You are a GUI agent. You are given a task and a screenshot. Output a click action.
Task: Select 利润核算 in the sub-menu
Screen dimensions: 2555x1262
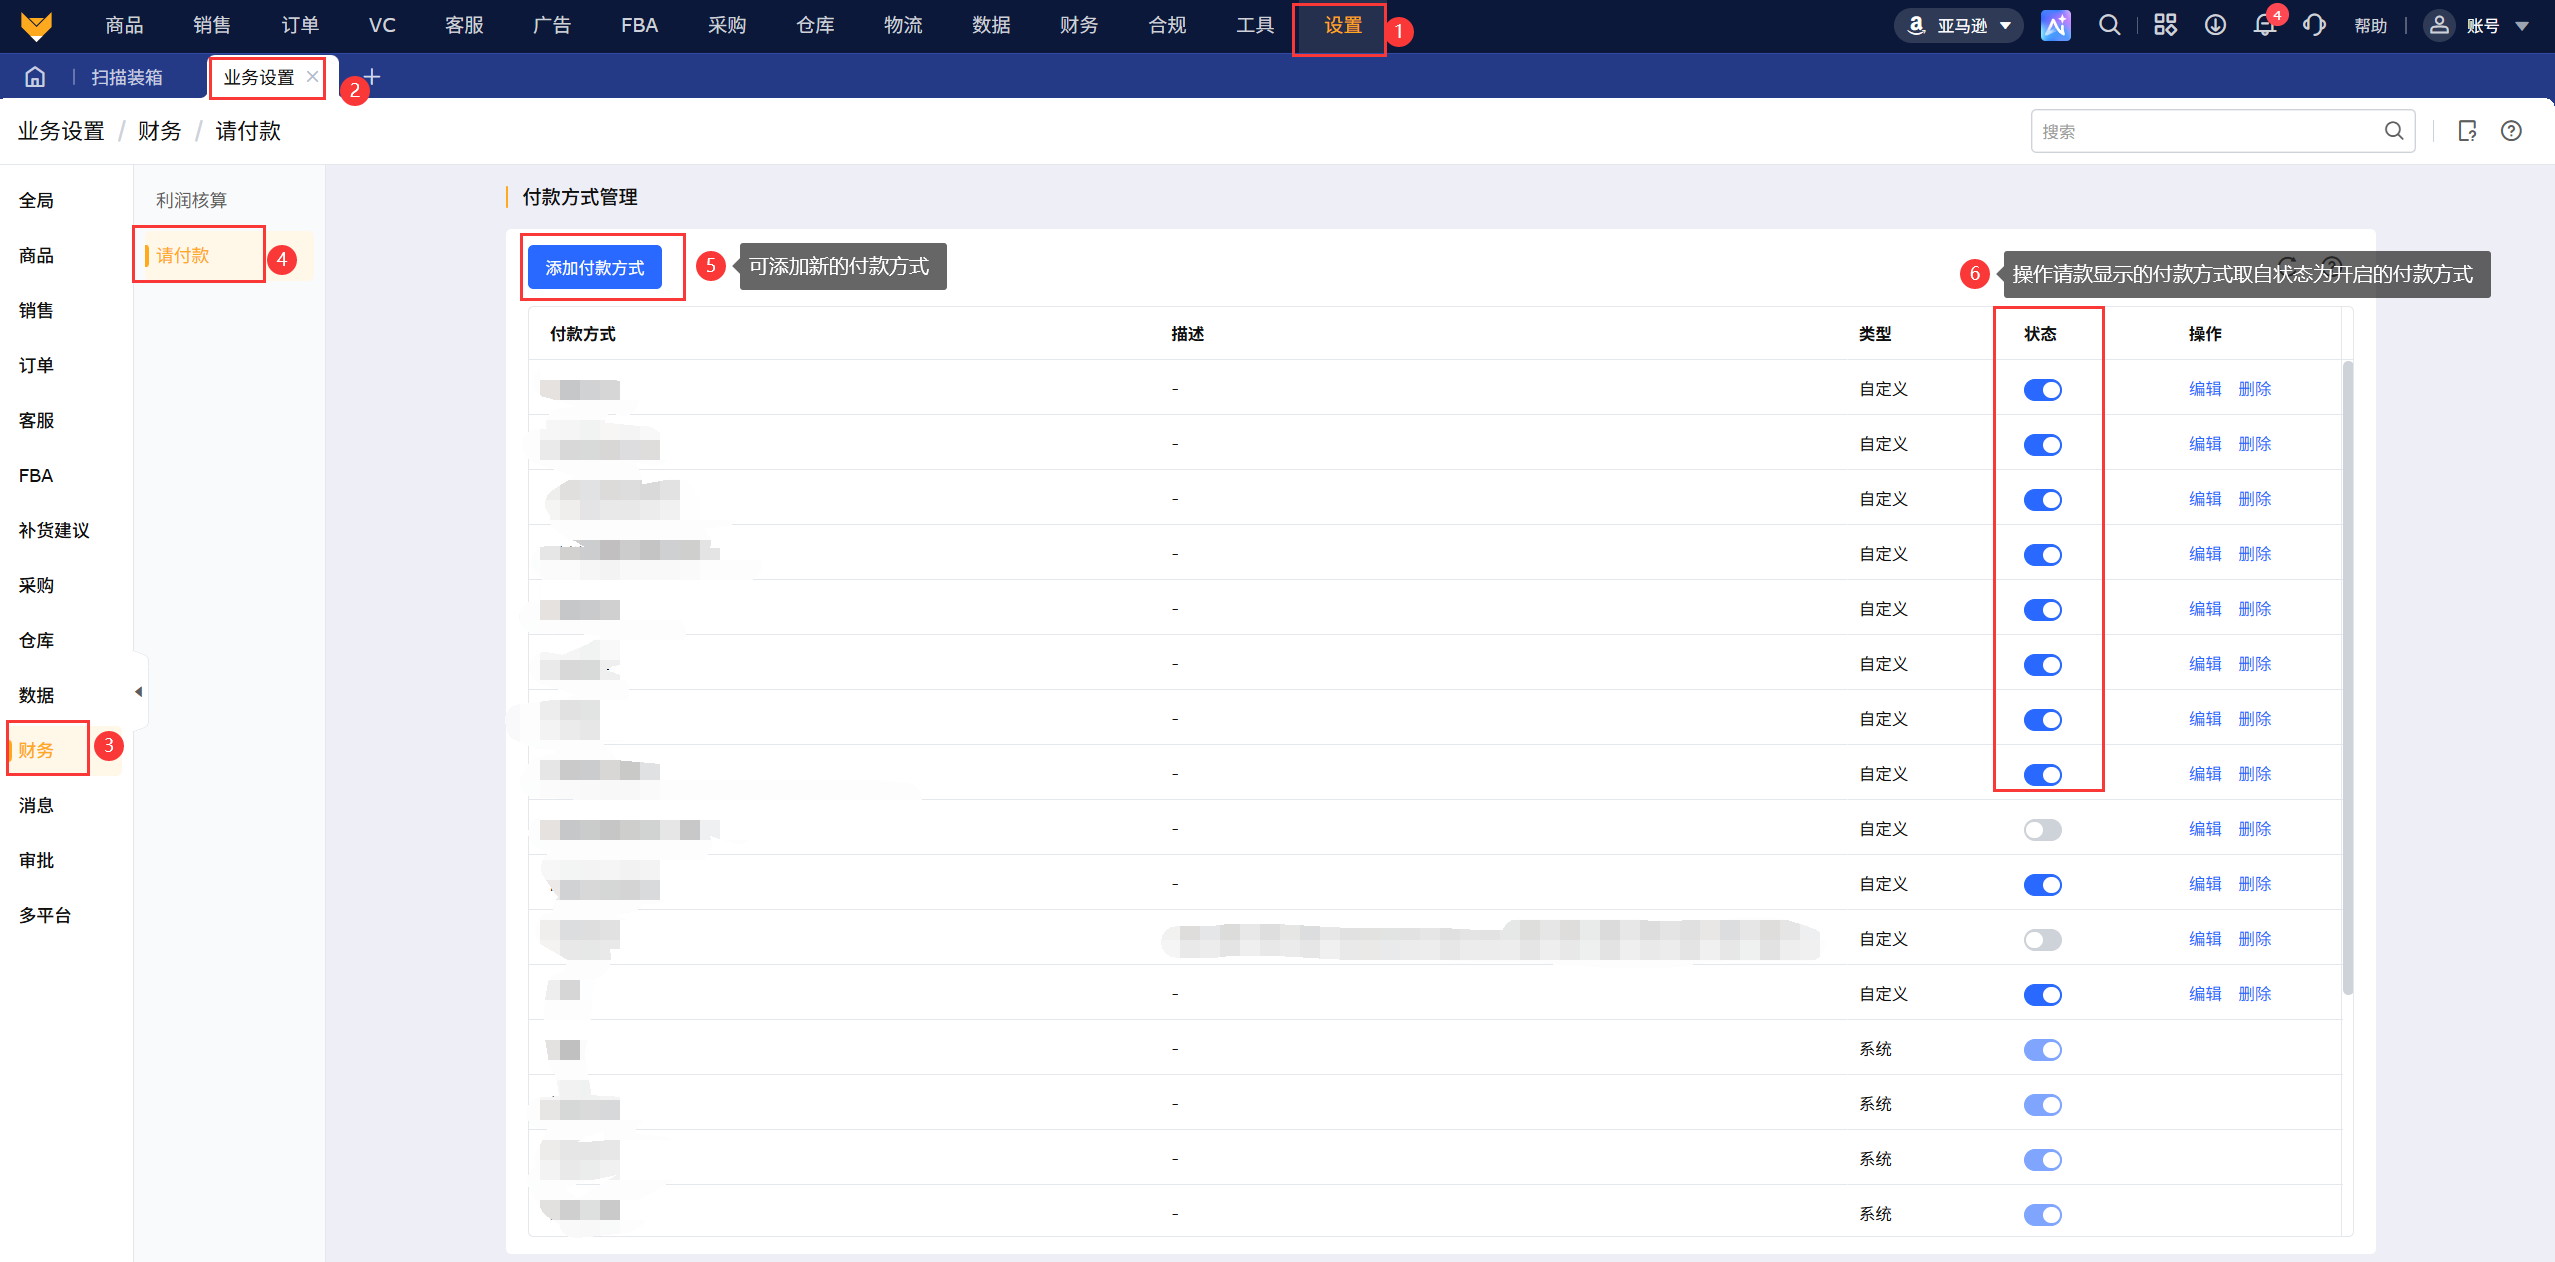coord(191,200)
